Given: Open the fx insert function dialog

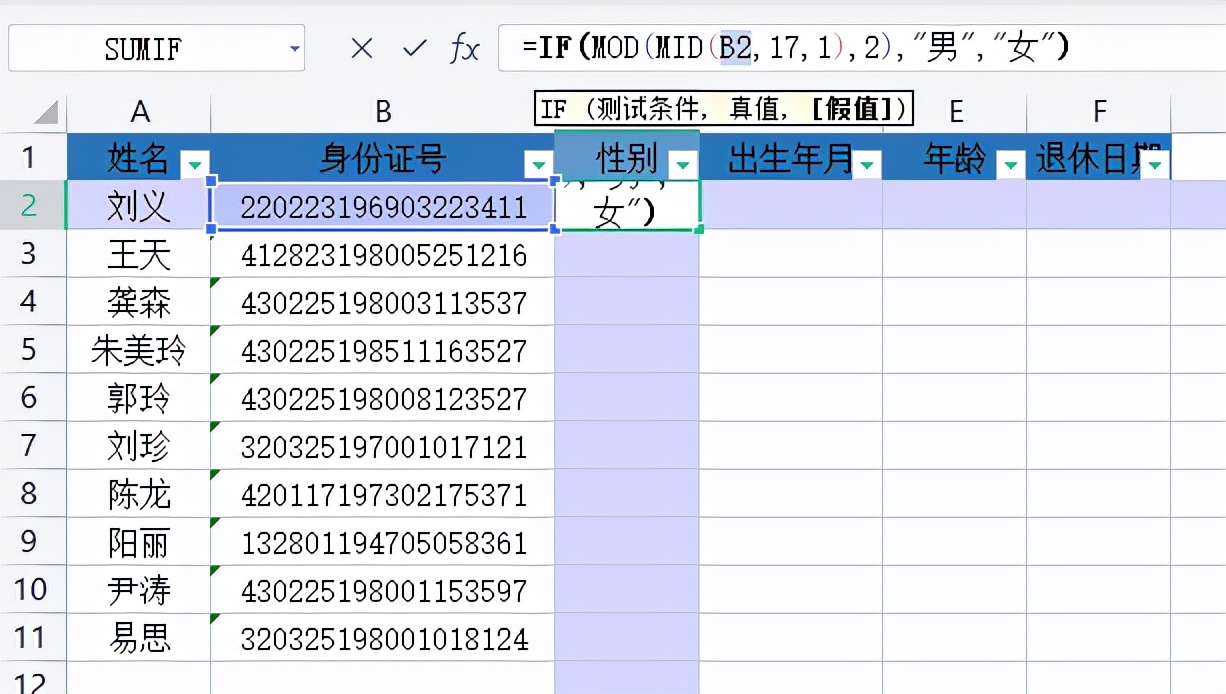Looking at the screenshot, I should pos(465,48).
